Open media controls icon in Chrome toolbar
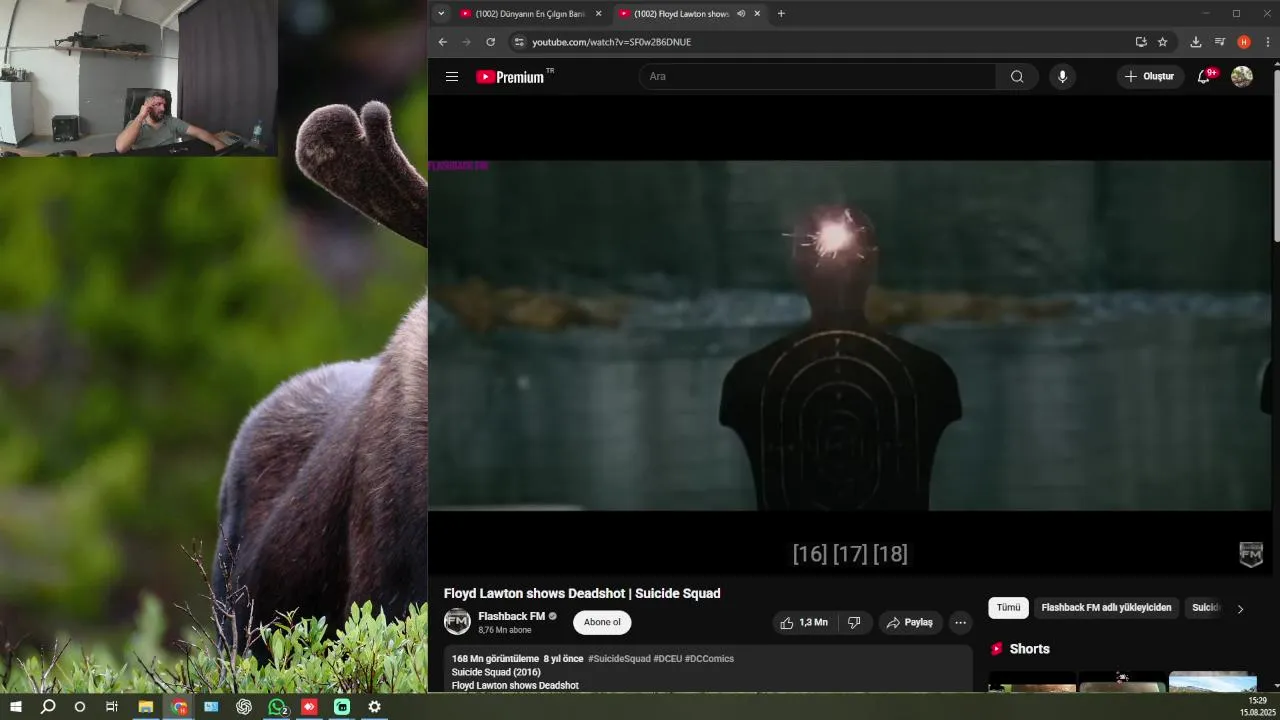Image resolution: width=1280 pixels, height=720 pixels. point(1220,42)
